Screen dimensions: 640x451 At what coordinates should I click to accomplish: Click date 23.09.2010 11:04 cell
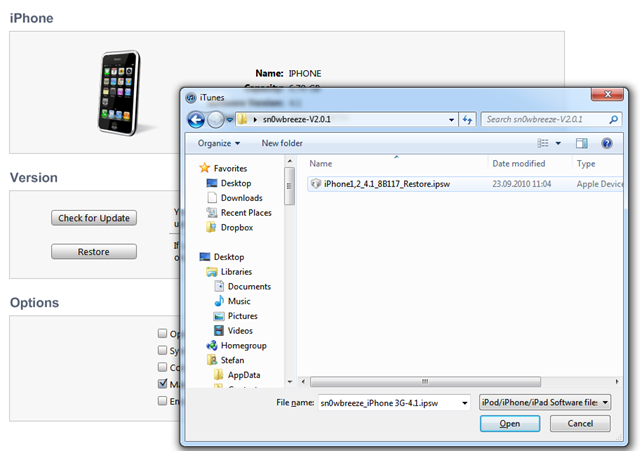click(x=522, y=184)
